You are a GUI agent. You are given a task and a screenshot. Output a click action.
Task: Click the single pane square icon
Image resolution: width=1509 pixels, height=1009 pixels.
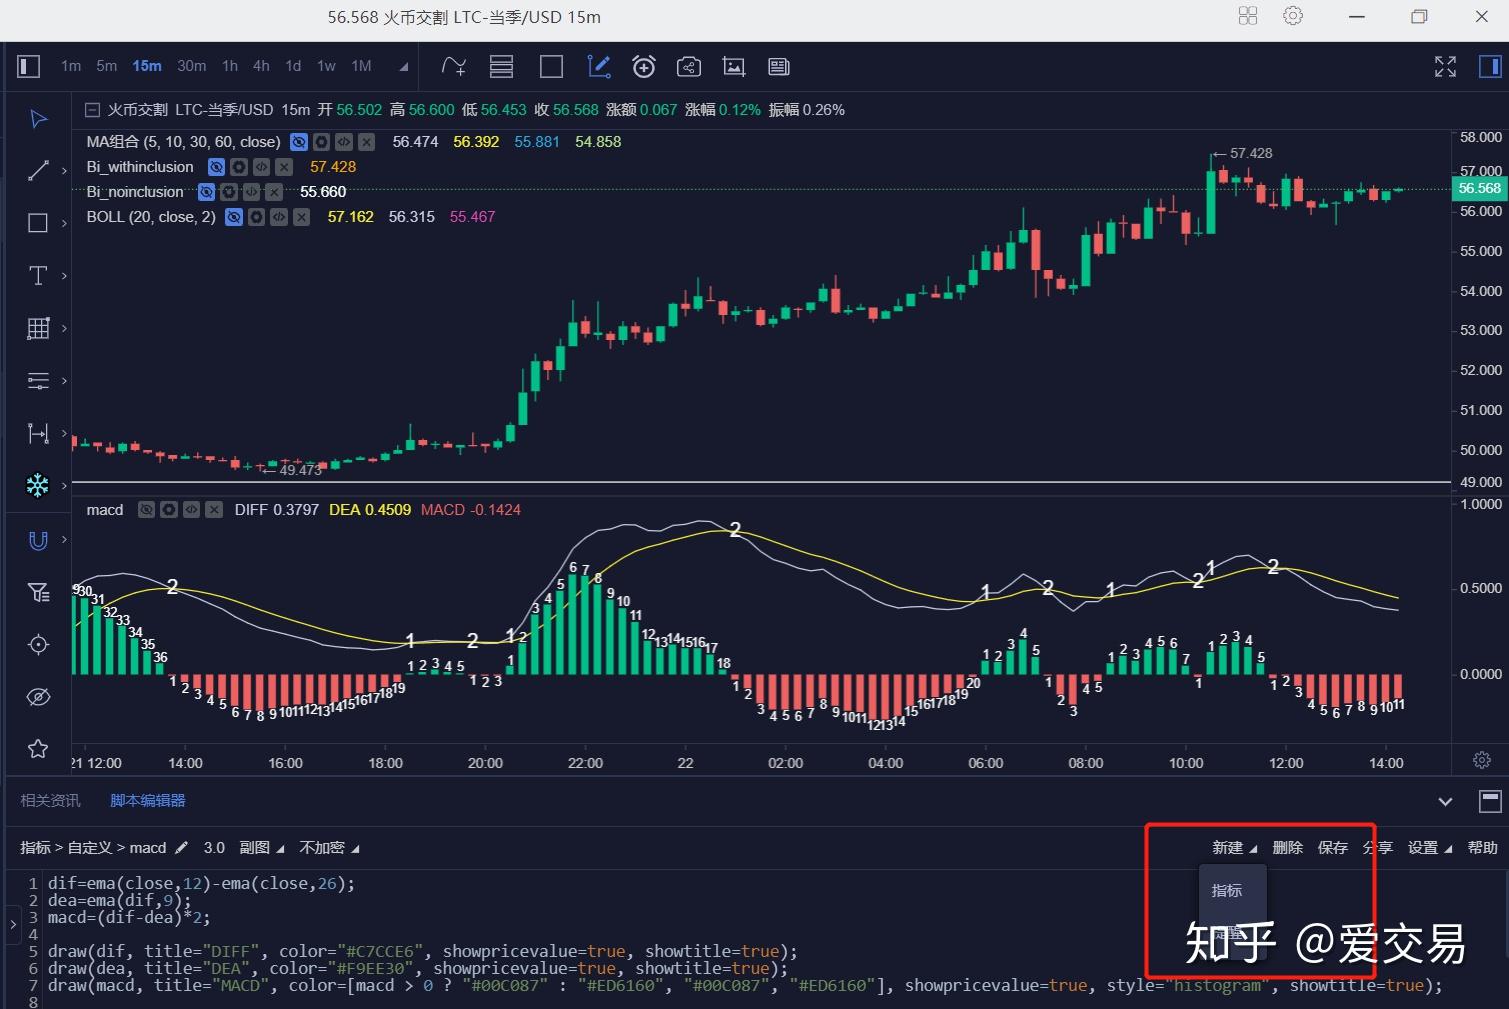point(551,67)
